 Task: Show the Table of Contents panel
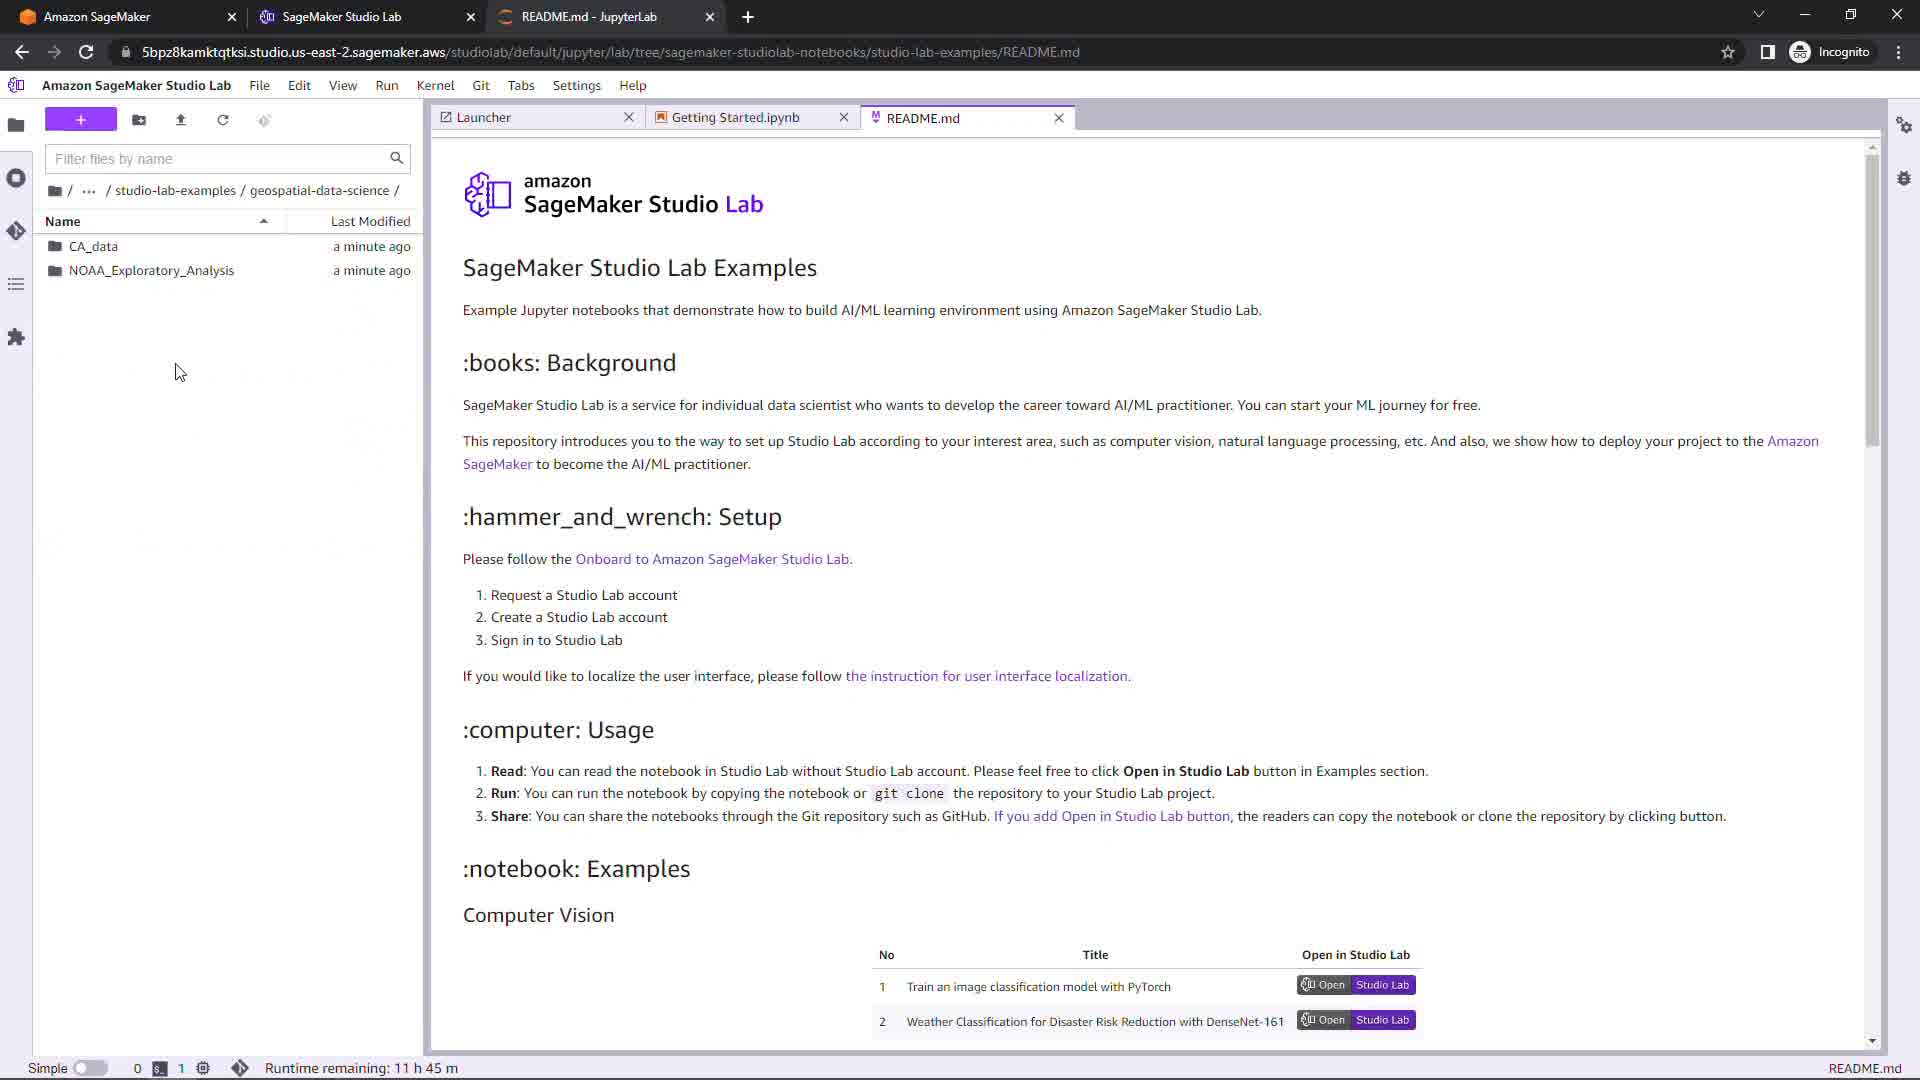16,285
